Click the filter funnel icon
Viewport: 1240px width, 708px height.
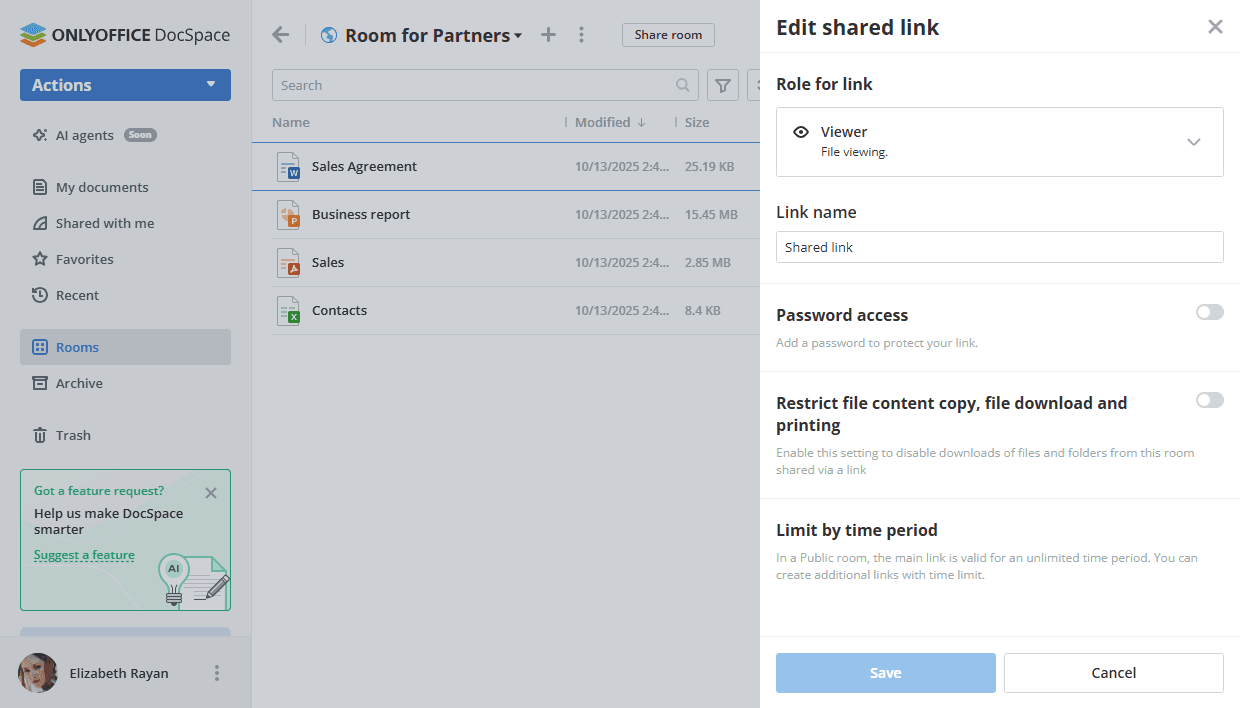click(723, 86)
